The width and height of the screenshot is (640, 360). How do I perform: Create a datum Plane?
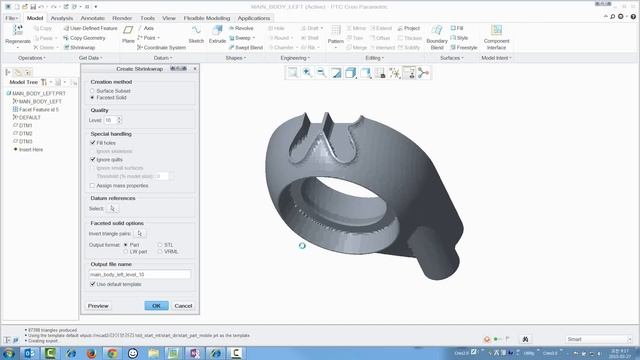pyautogui.click(x=128, y=34)
